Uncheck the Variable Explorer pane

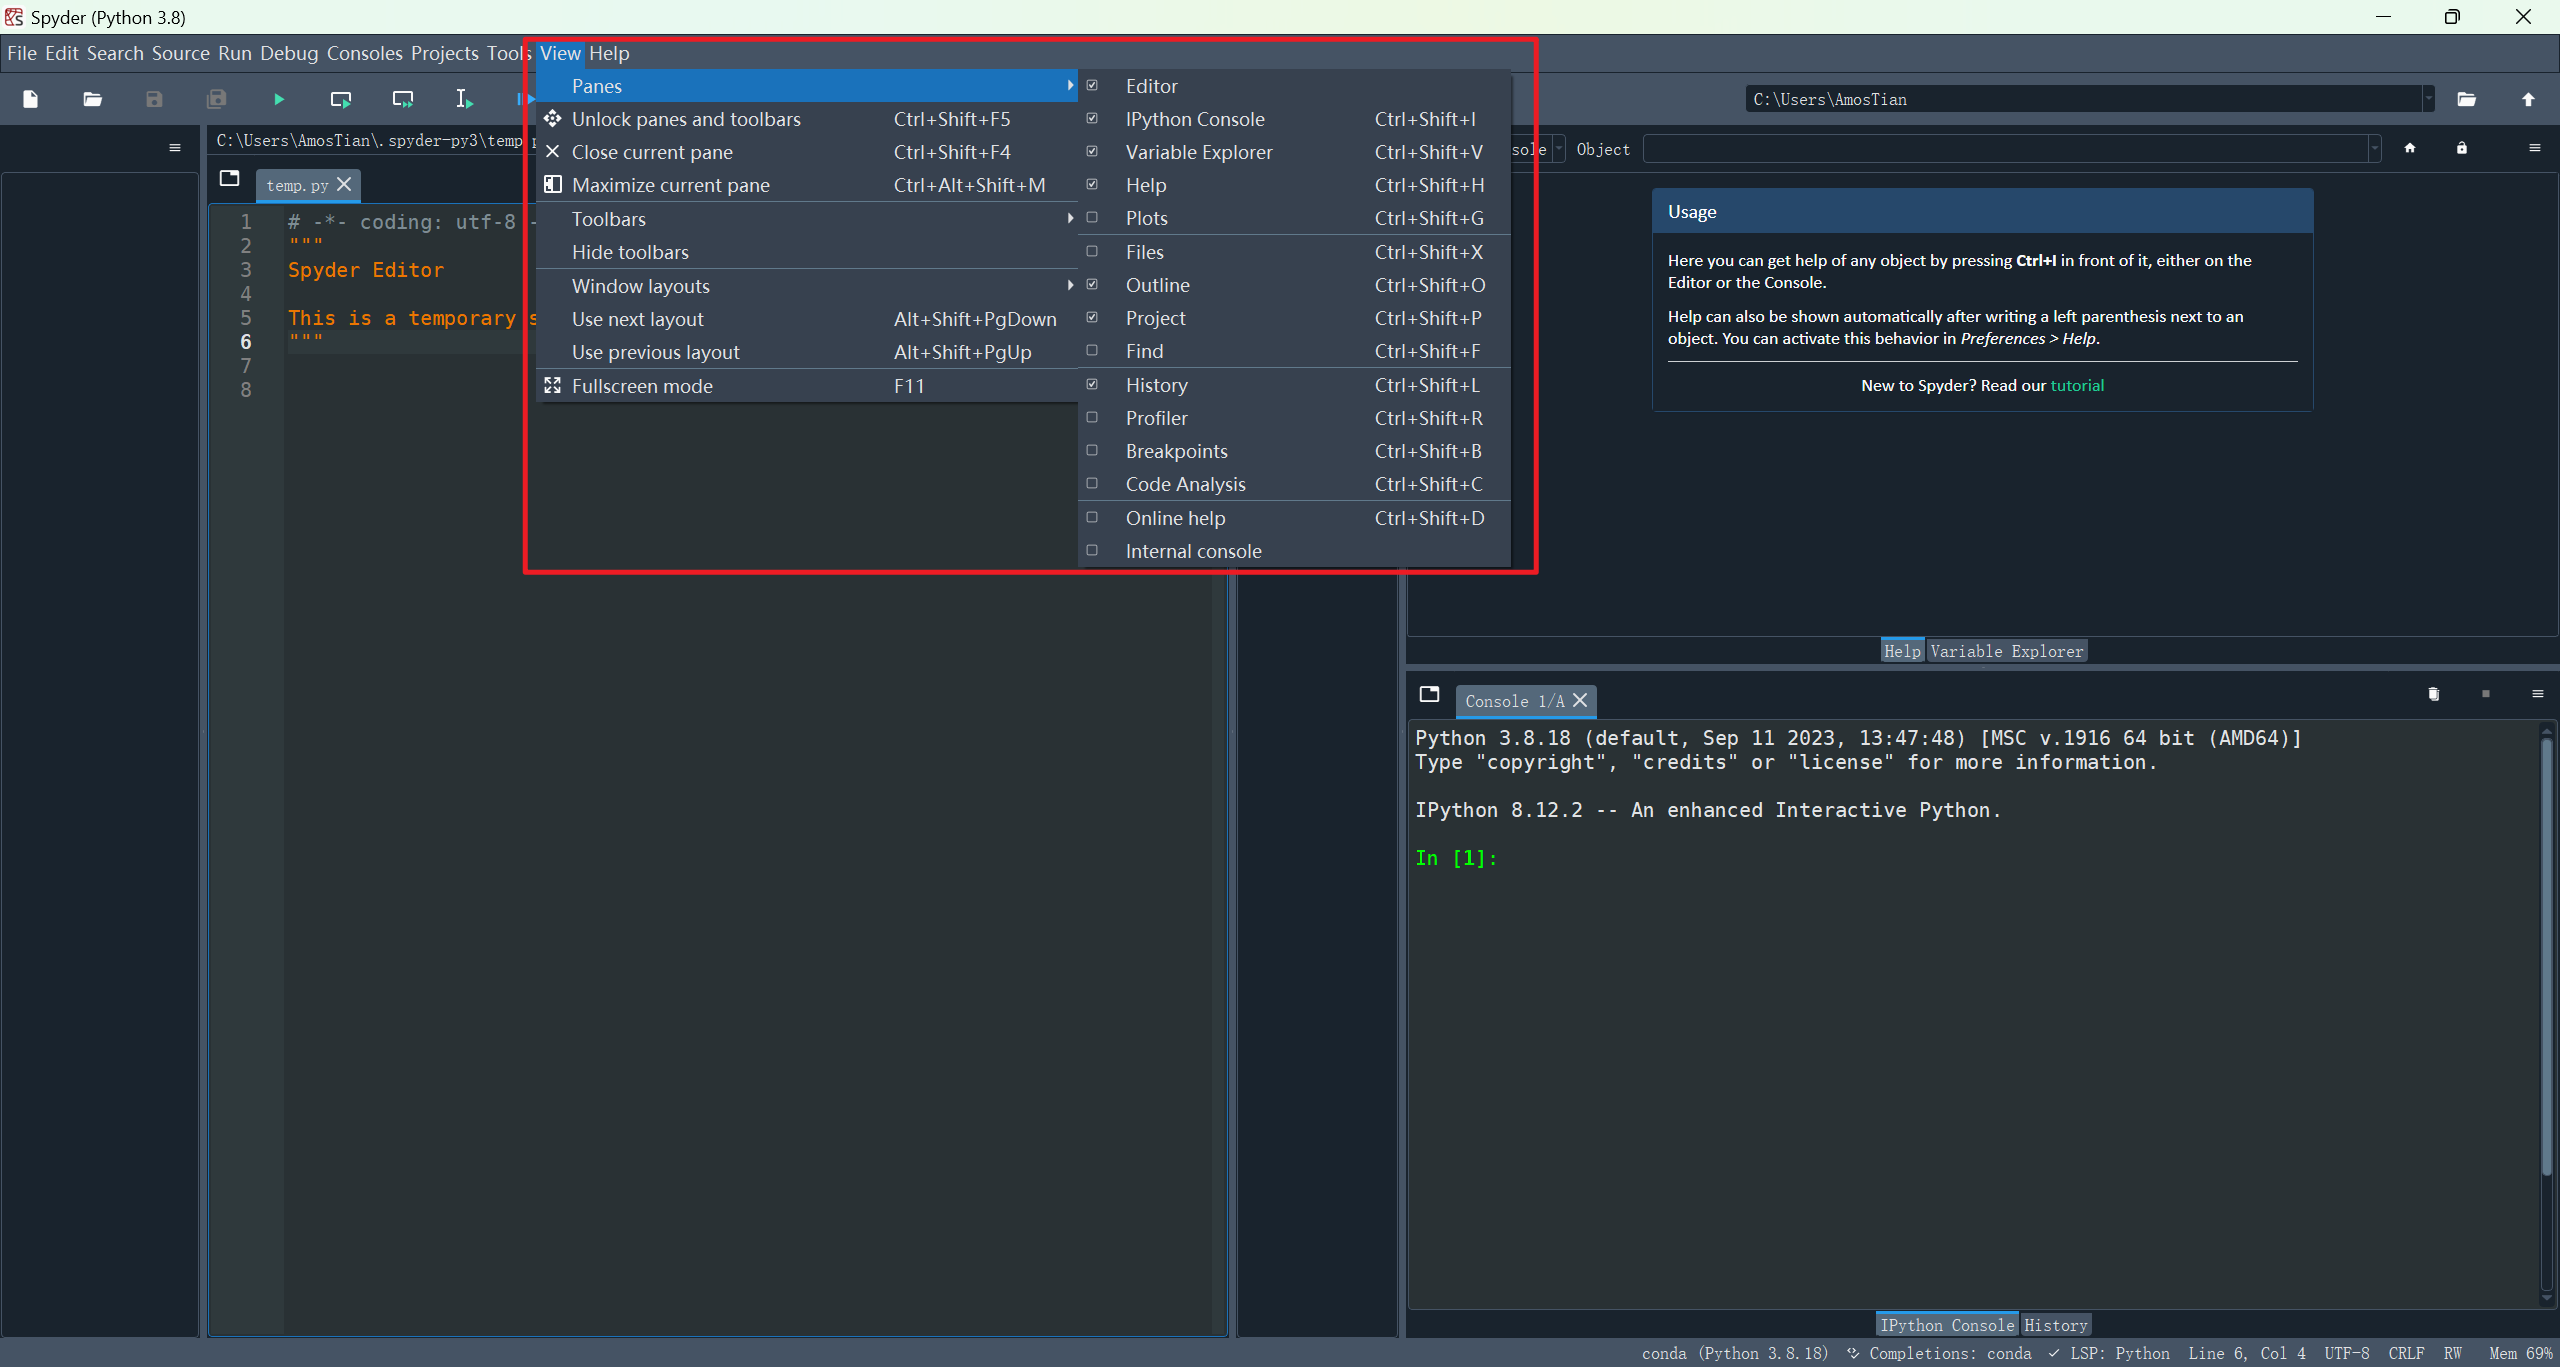[1092, 152]
